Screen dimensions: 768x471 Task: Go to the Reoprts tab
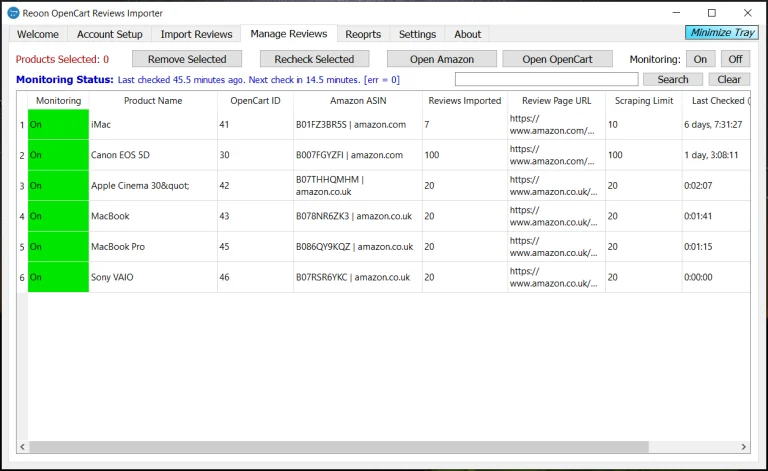tap(363, 34)
